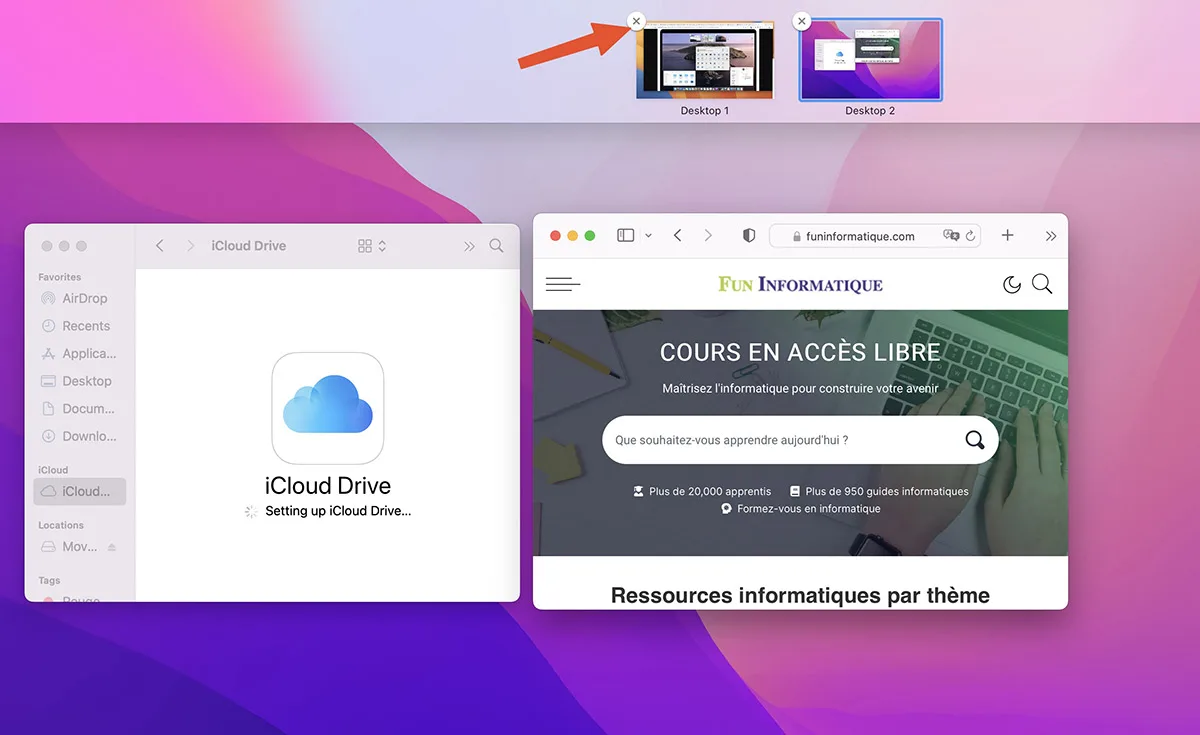Open Safari privacy report shield
Screen dimensions: 1200x735
pos(749,236)
